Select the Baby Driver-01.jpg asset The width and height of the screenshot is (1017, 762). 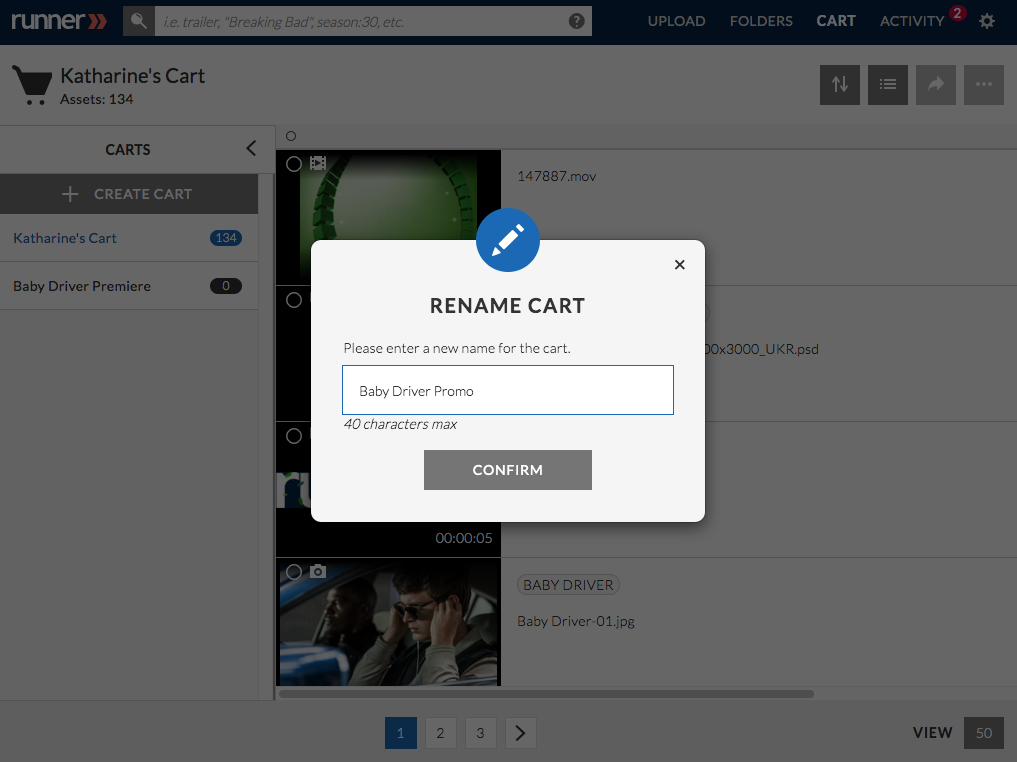(294, 571)
